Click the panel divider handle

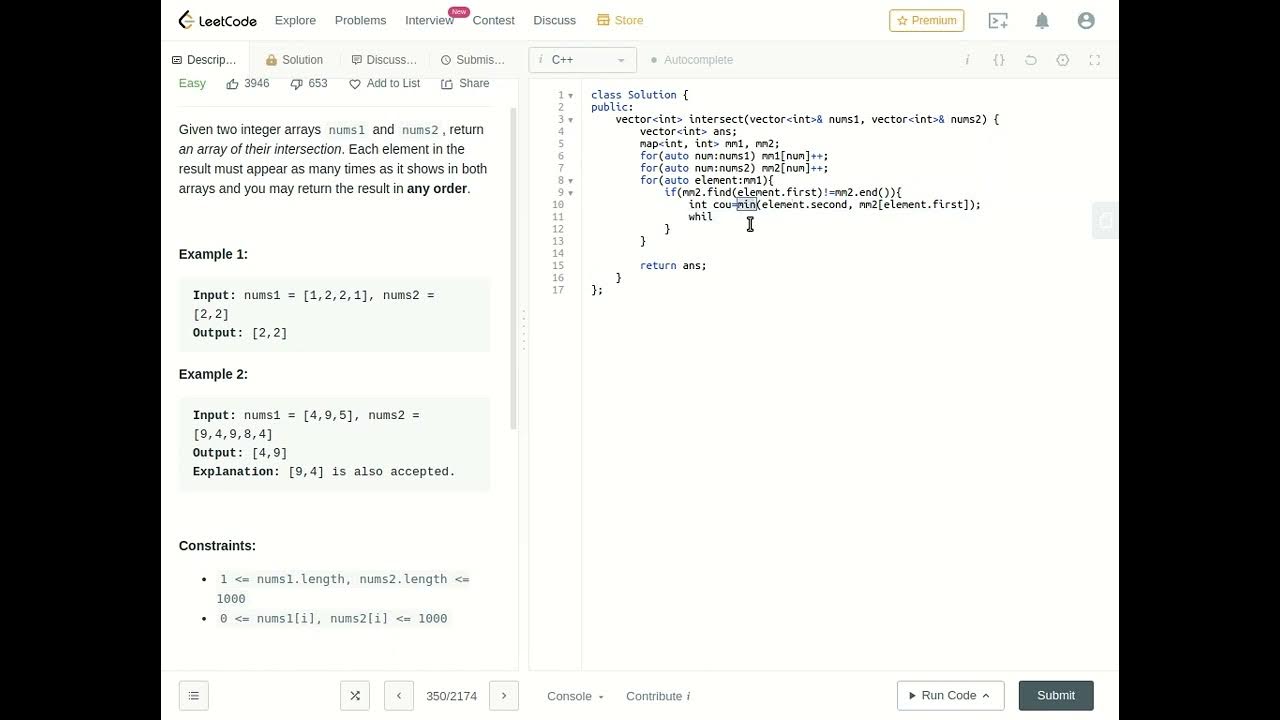point(523,330)
